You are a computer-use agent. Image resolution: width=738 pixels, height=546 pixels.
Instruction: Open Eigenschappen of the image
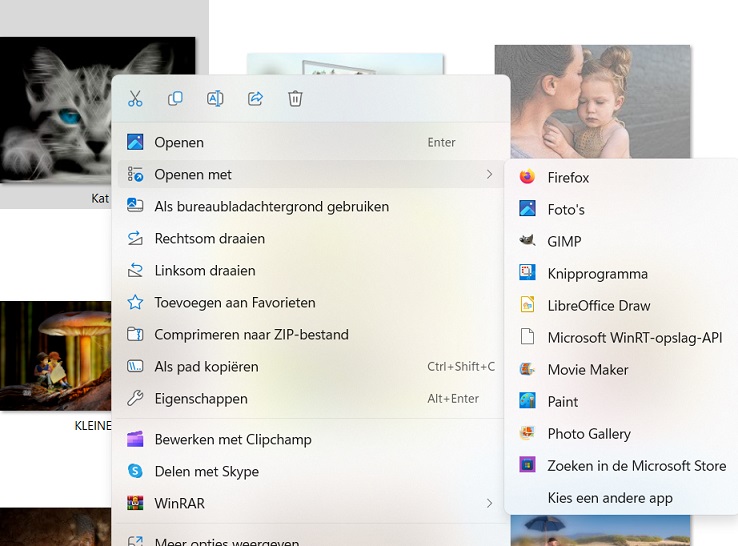coord(200,399)
